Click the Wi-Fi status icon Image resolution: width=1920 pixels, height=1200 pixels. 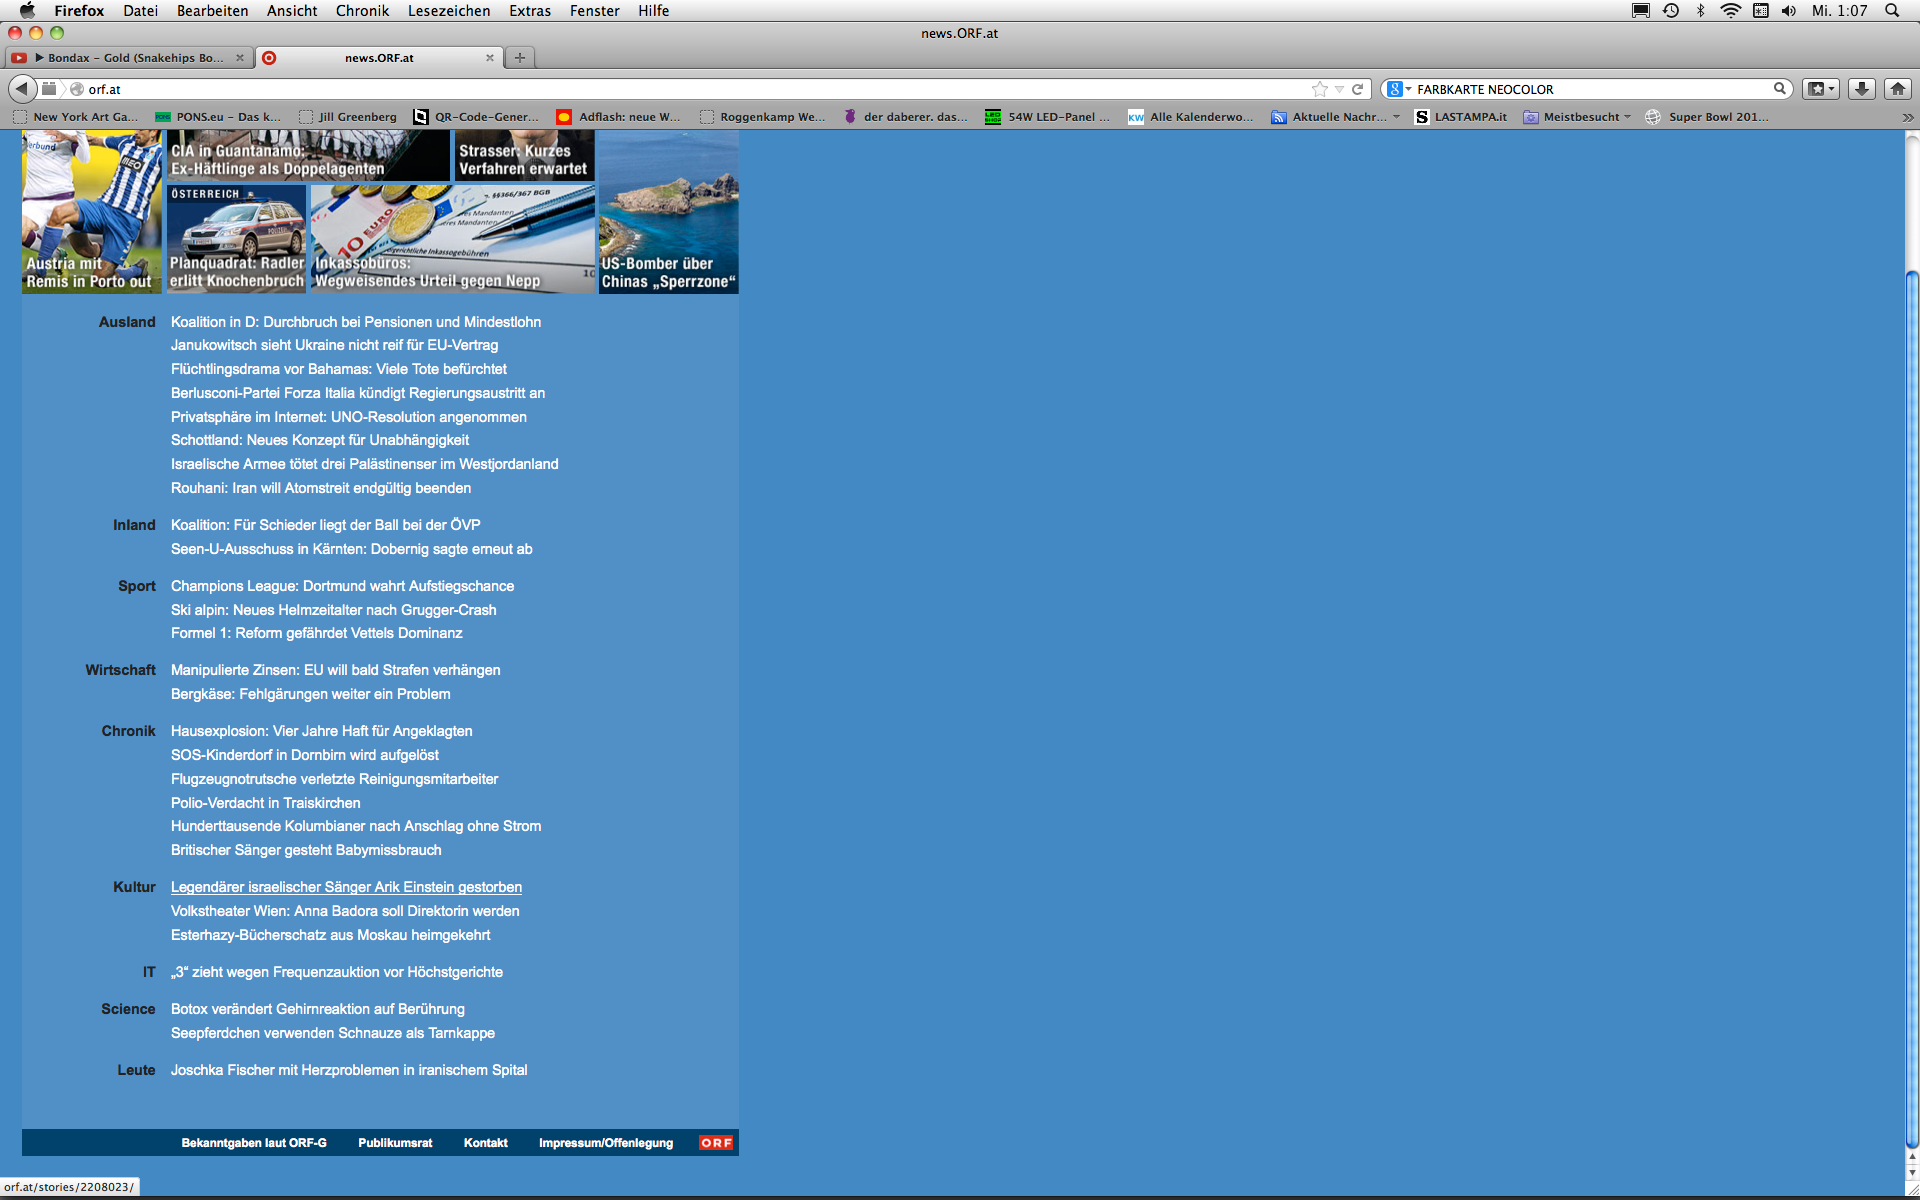1730,11
